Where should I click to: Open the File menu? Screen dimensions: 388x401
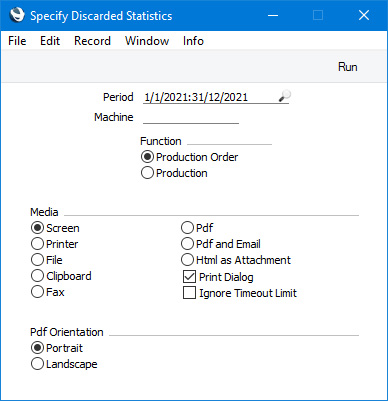coord(17,41)
